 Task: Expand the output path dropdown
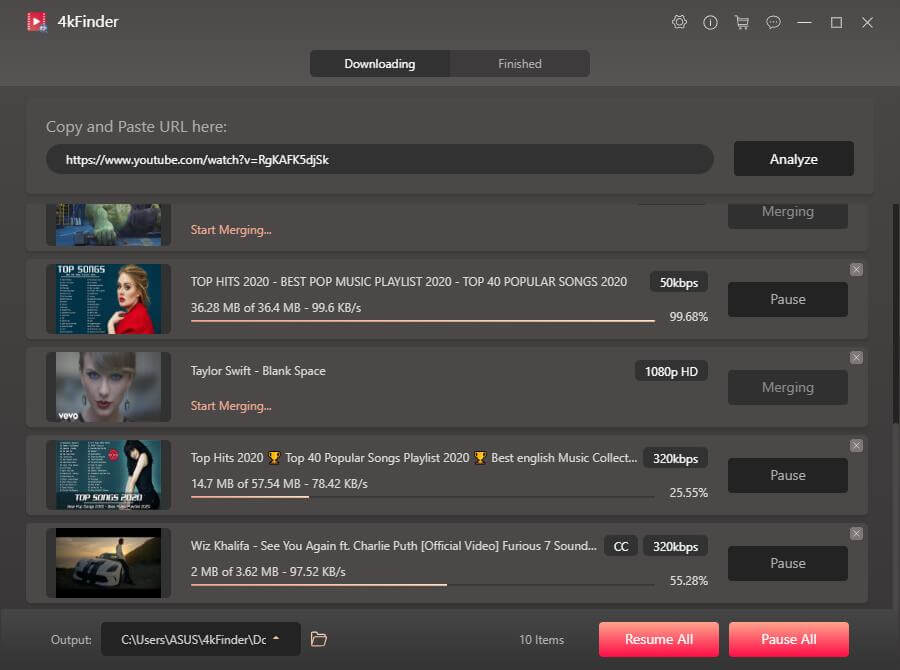click(x=276, y=639)
